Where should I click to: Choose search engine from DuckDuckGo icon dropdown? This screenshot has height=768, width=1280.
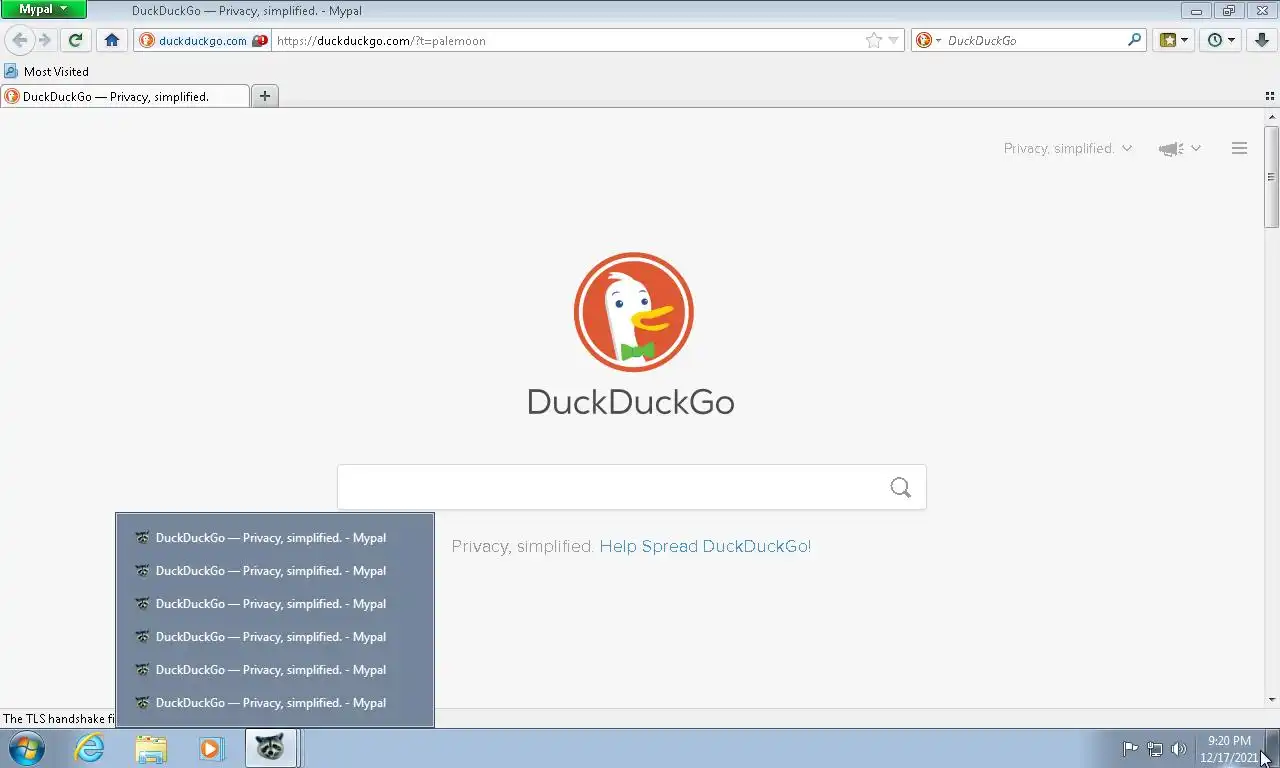(928, 41)
